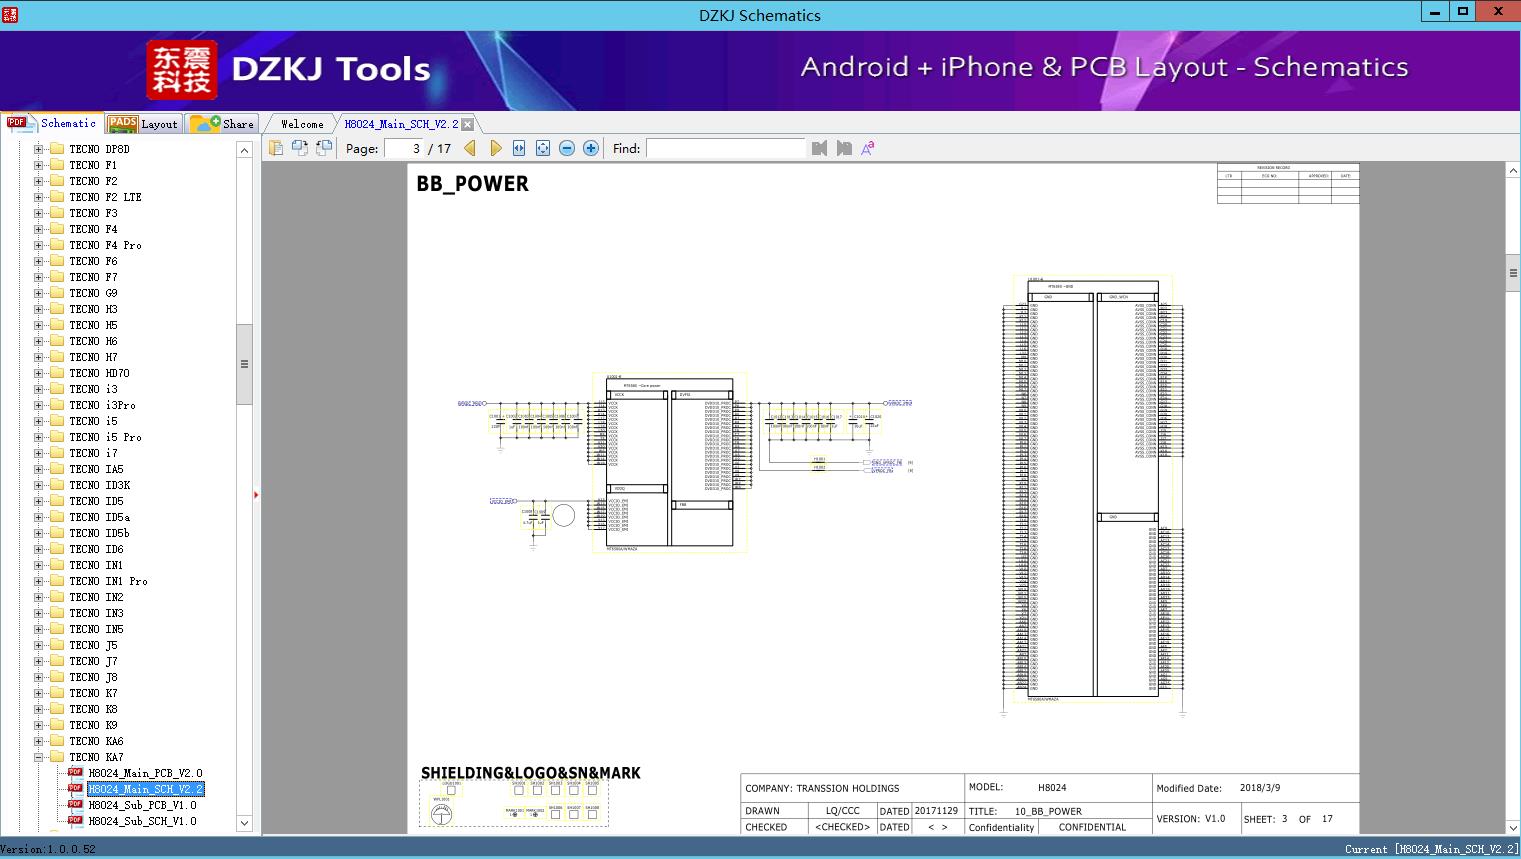This screenshot has height=859, width=1521.
Task: Open the Share tab
Action: [x=222, y=124]
